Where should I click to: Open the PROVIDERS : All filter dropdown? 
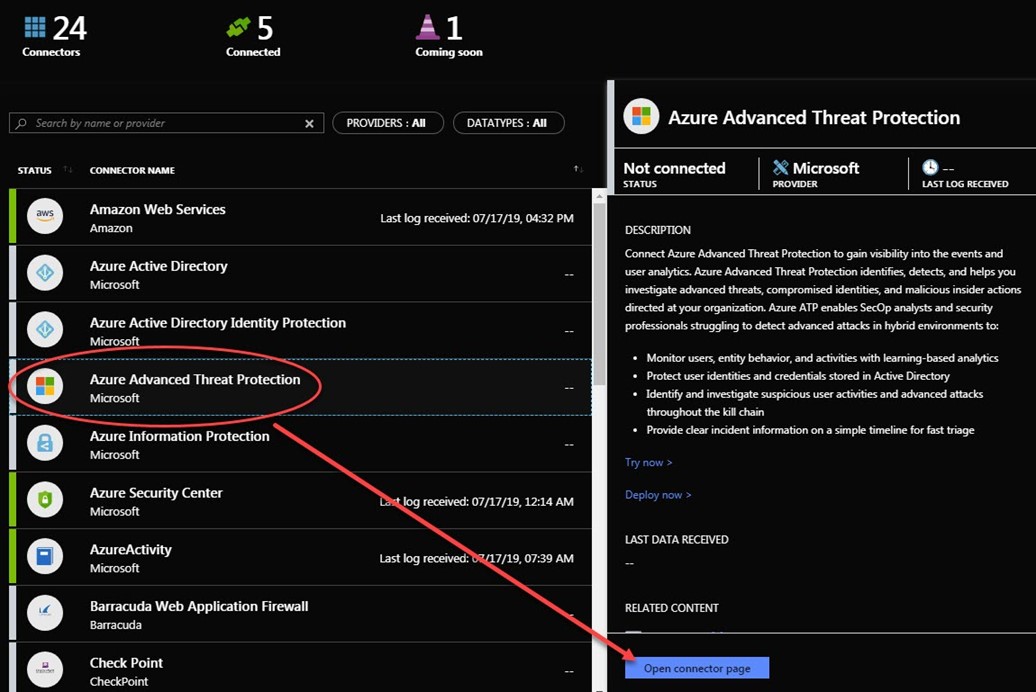pos(385,123)
